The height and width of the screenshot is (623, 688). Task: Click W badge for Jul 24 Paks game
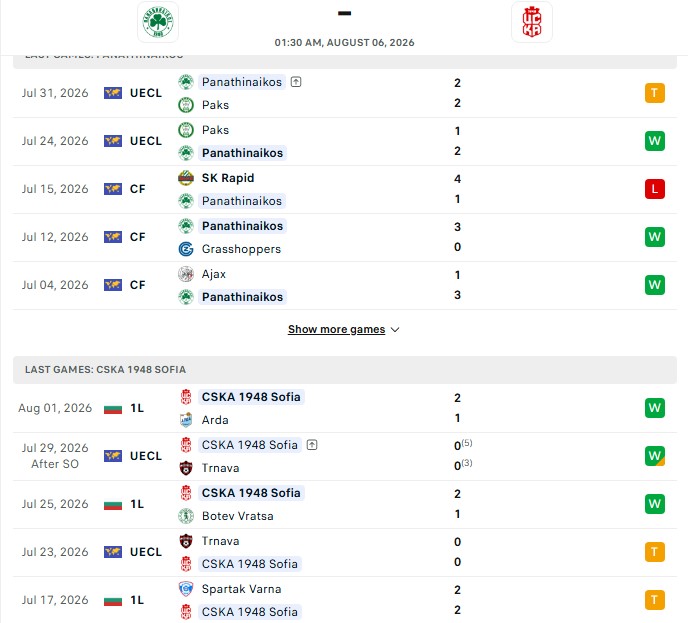coord(655,141)
